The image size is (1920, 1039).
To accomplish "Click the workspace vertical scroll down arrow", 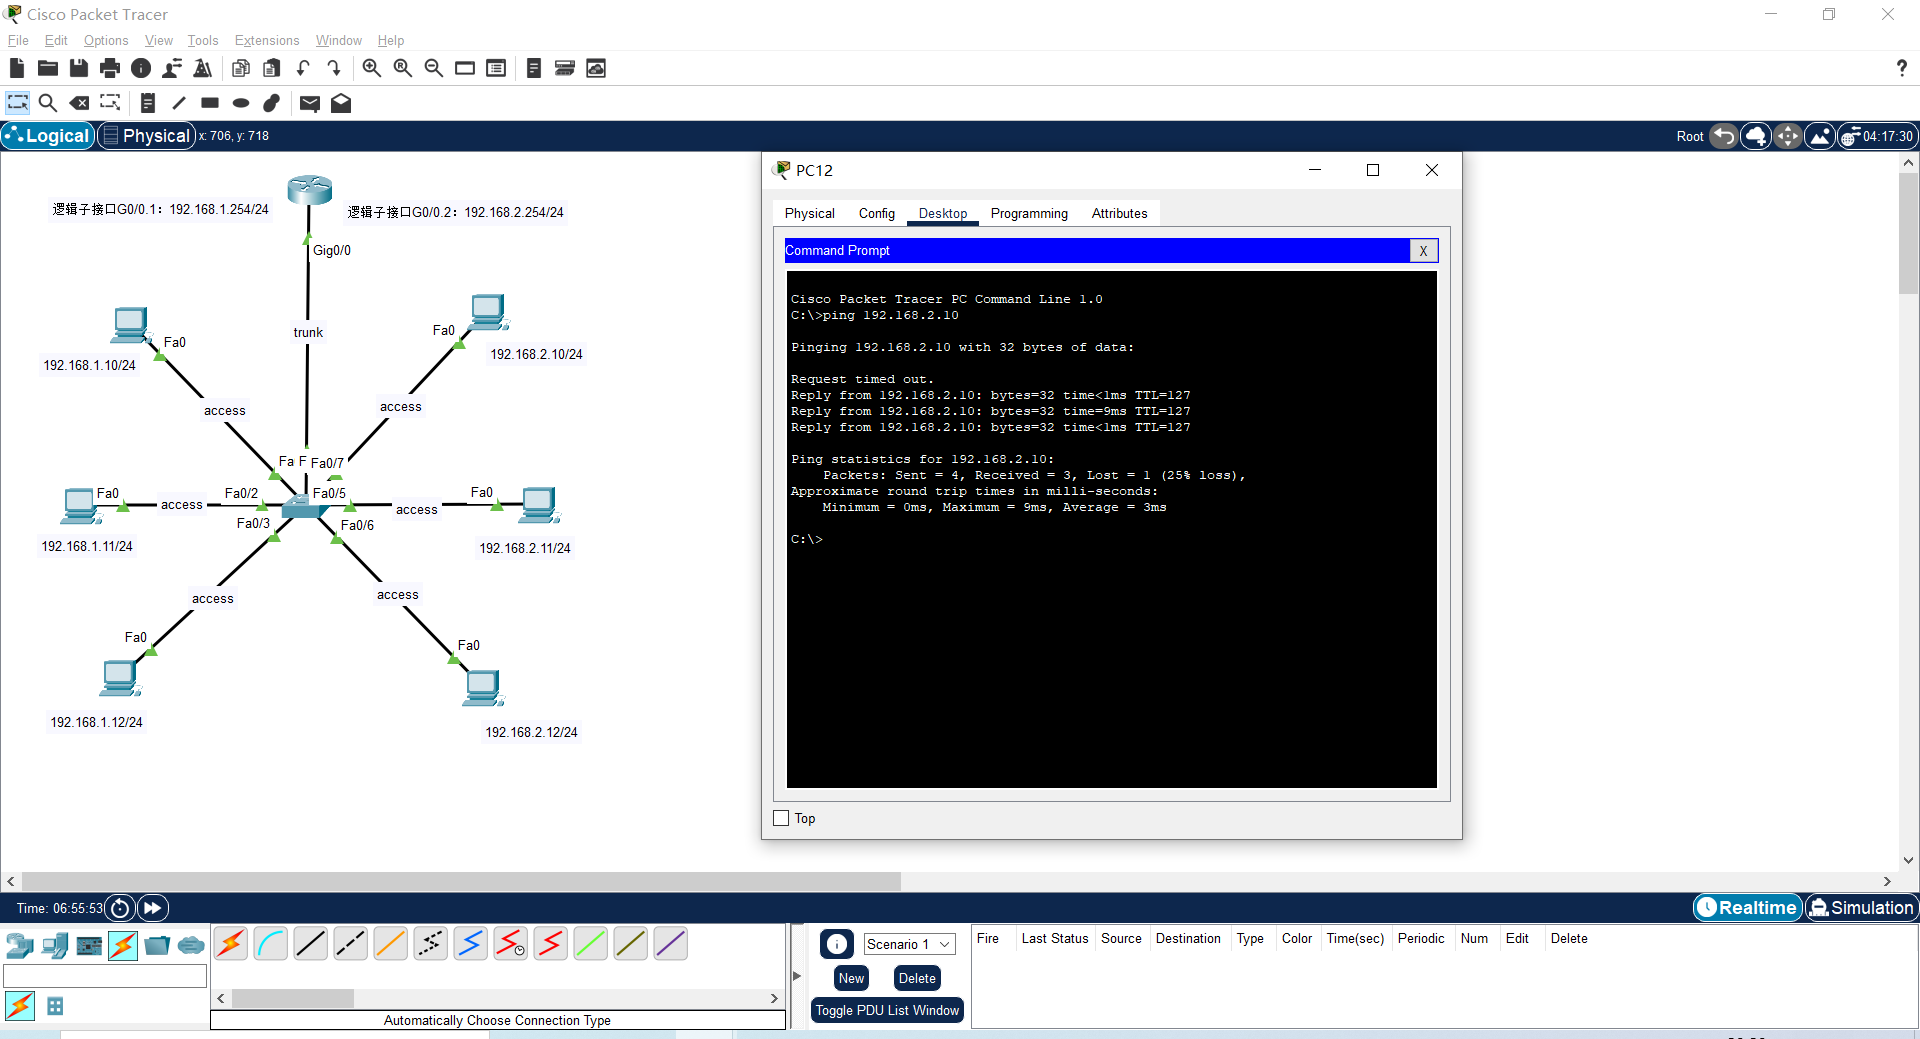I will [1908, 860].
